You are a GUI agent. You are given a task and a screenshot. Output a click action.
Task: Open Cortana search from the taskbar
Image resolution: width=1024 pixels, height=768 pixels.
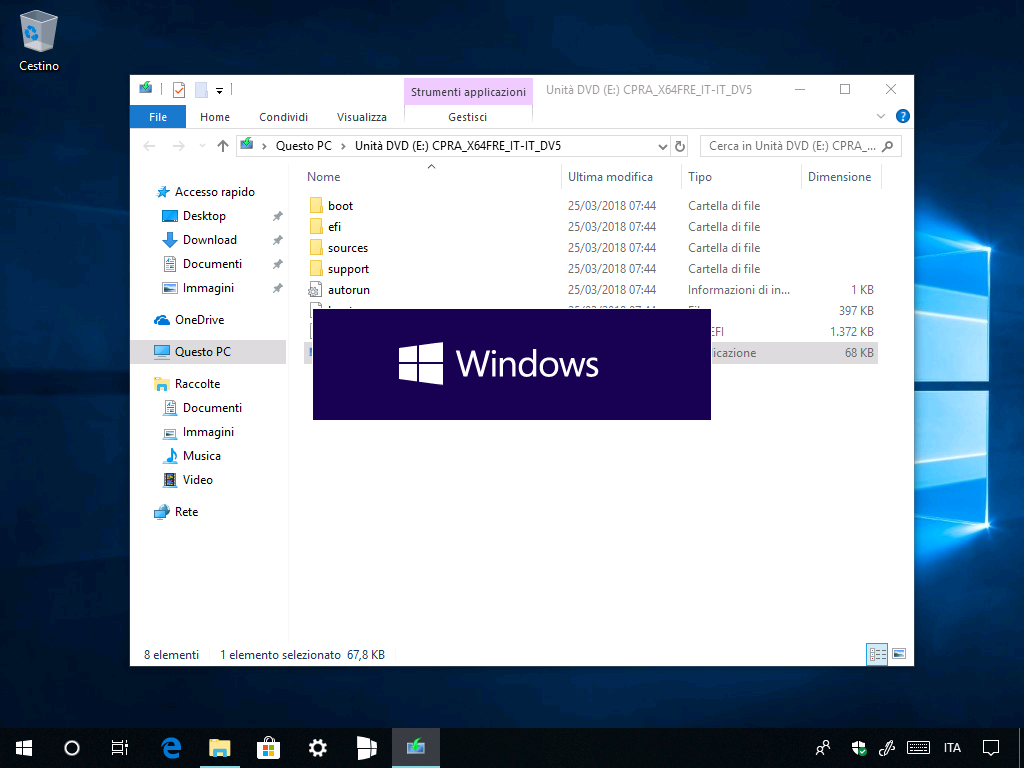coord(72,748)
